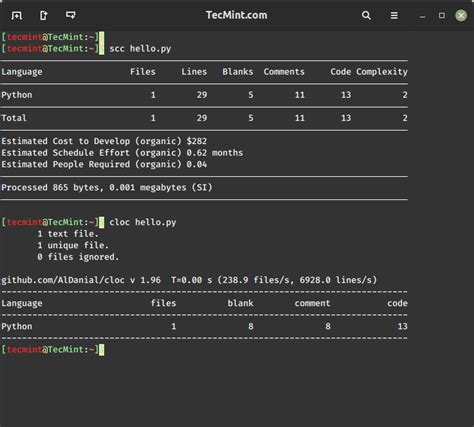The image size is (474, 427).
Task: Minimize the TecMint.com terminal window
Action: (422, 16)
